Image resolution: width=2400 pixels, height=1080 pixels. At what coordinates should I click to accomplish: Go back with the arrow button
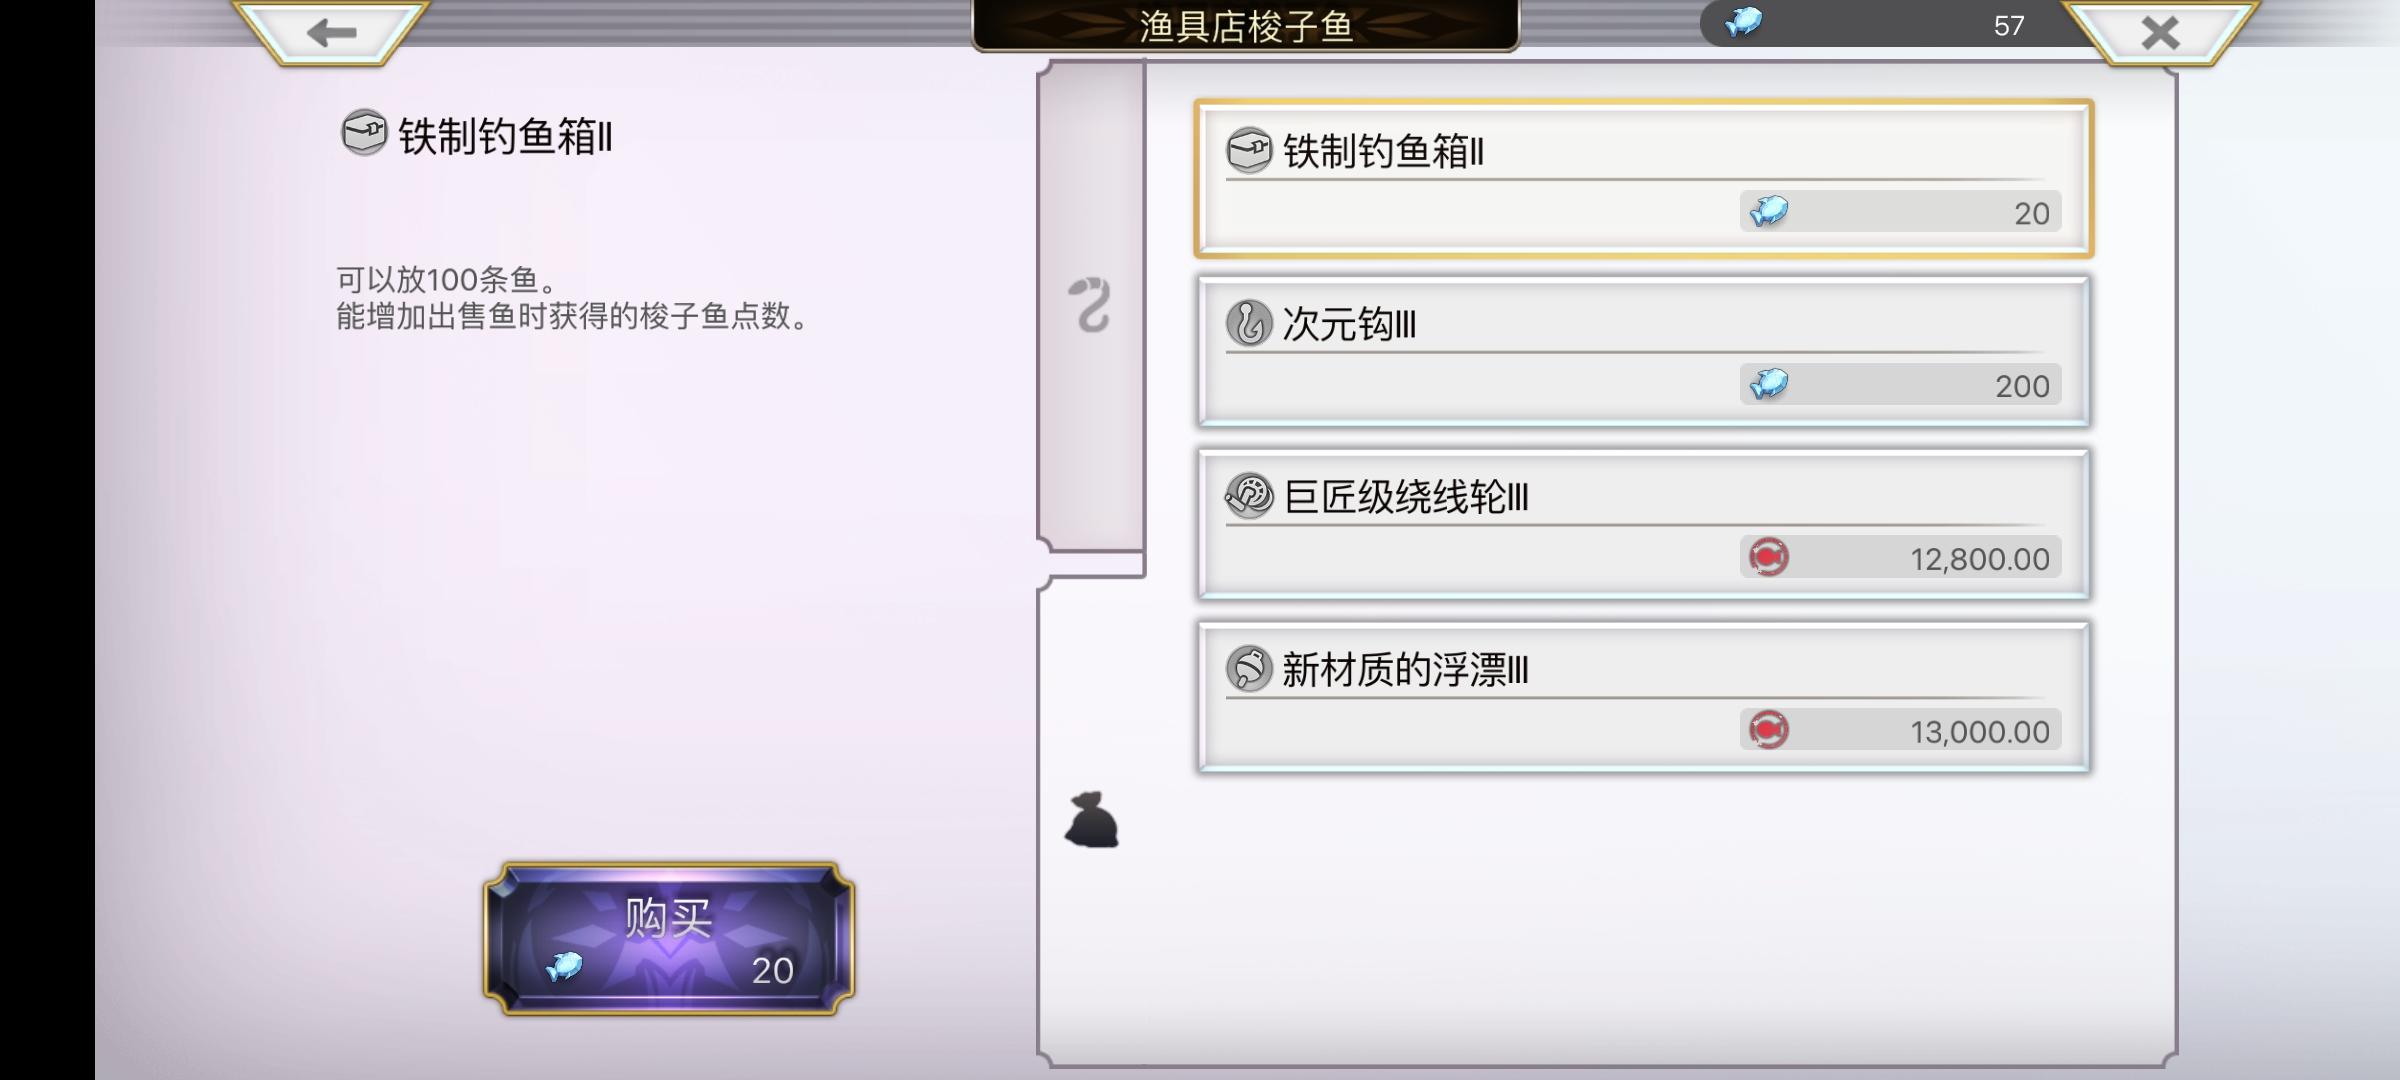click(x=331, y=32)
